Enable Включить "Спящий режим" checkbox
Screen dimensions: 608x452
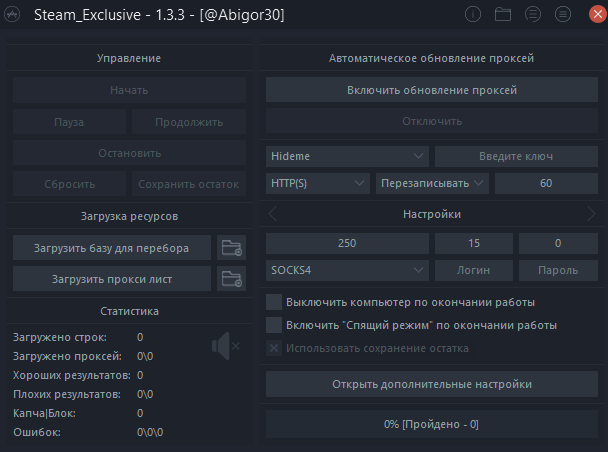coord(274,325)
